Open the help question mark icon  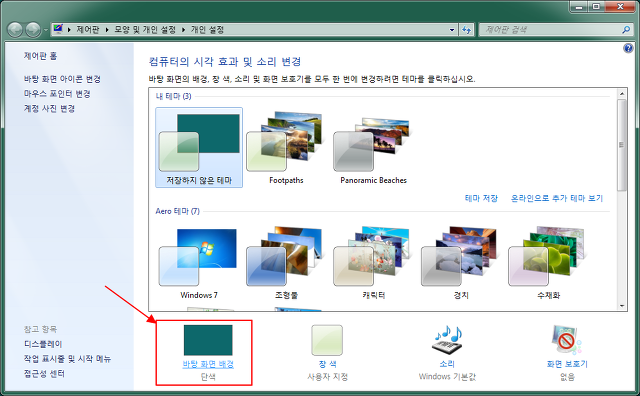pyautogui.click(x=628, y=48)
